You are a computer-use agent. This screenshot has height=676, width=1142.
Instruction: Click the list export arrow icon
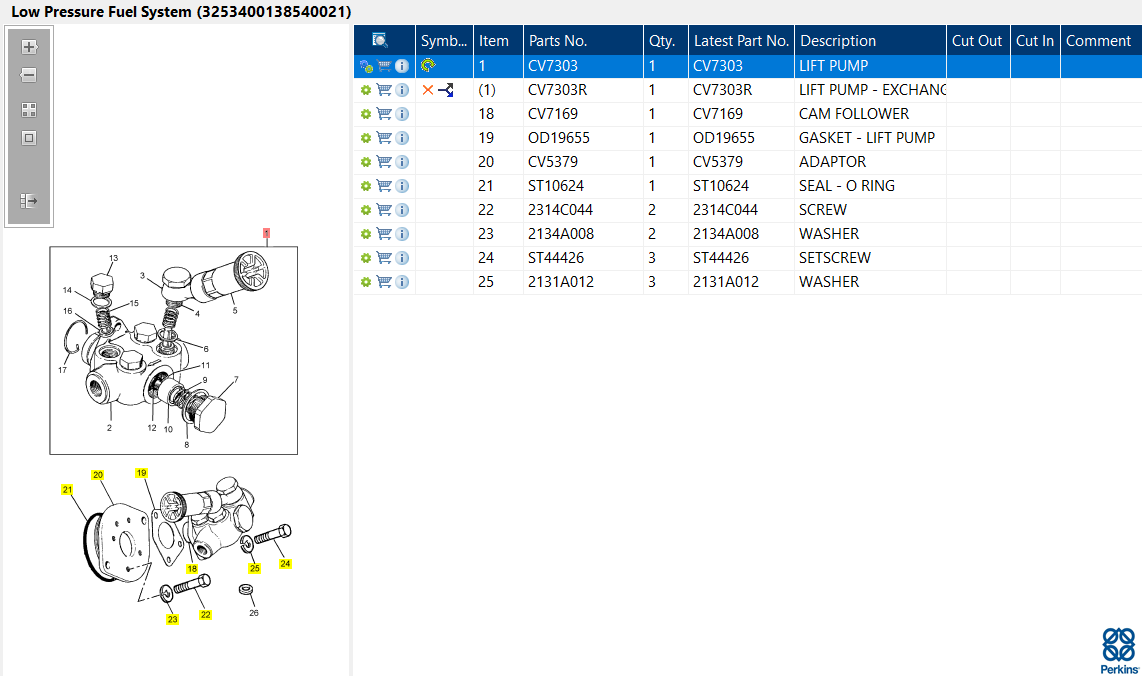(29, 201)
